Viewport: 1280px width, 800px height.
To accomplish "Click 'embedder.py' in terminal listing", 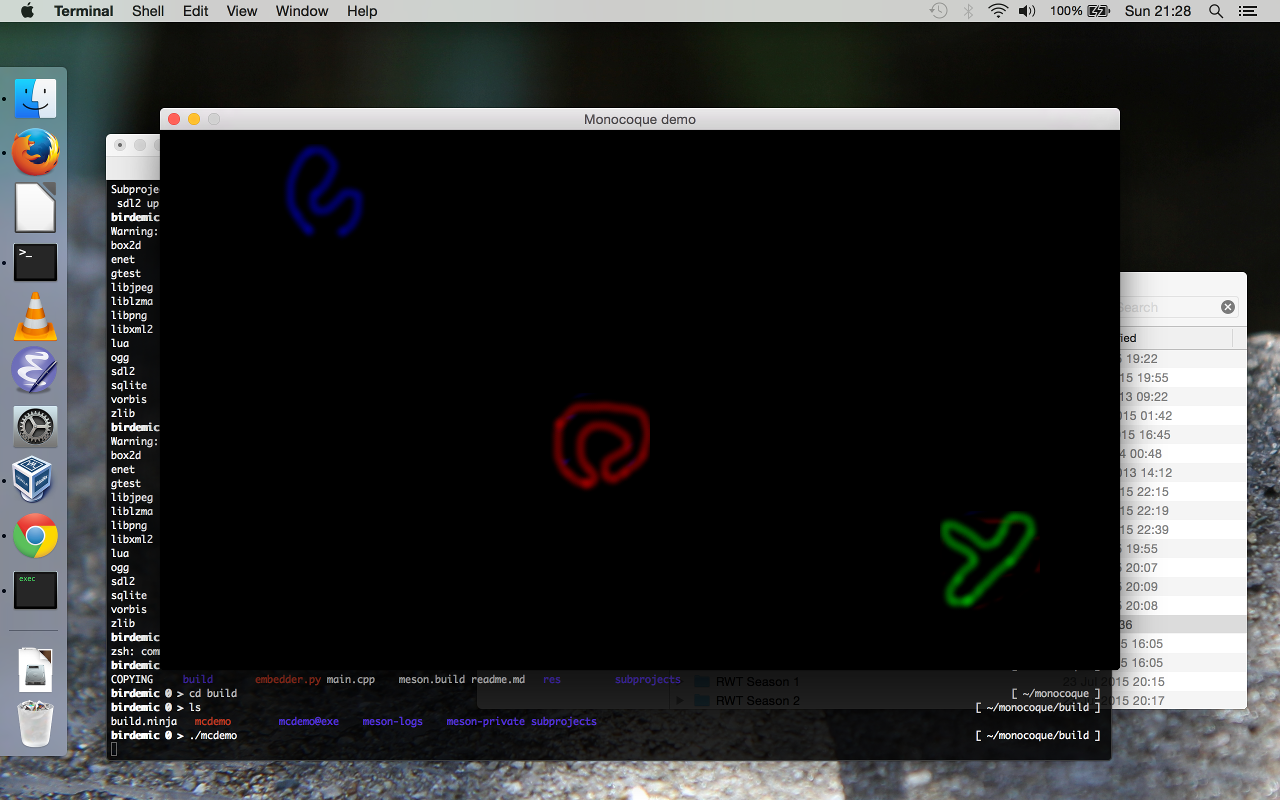I will click(288, 679).
